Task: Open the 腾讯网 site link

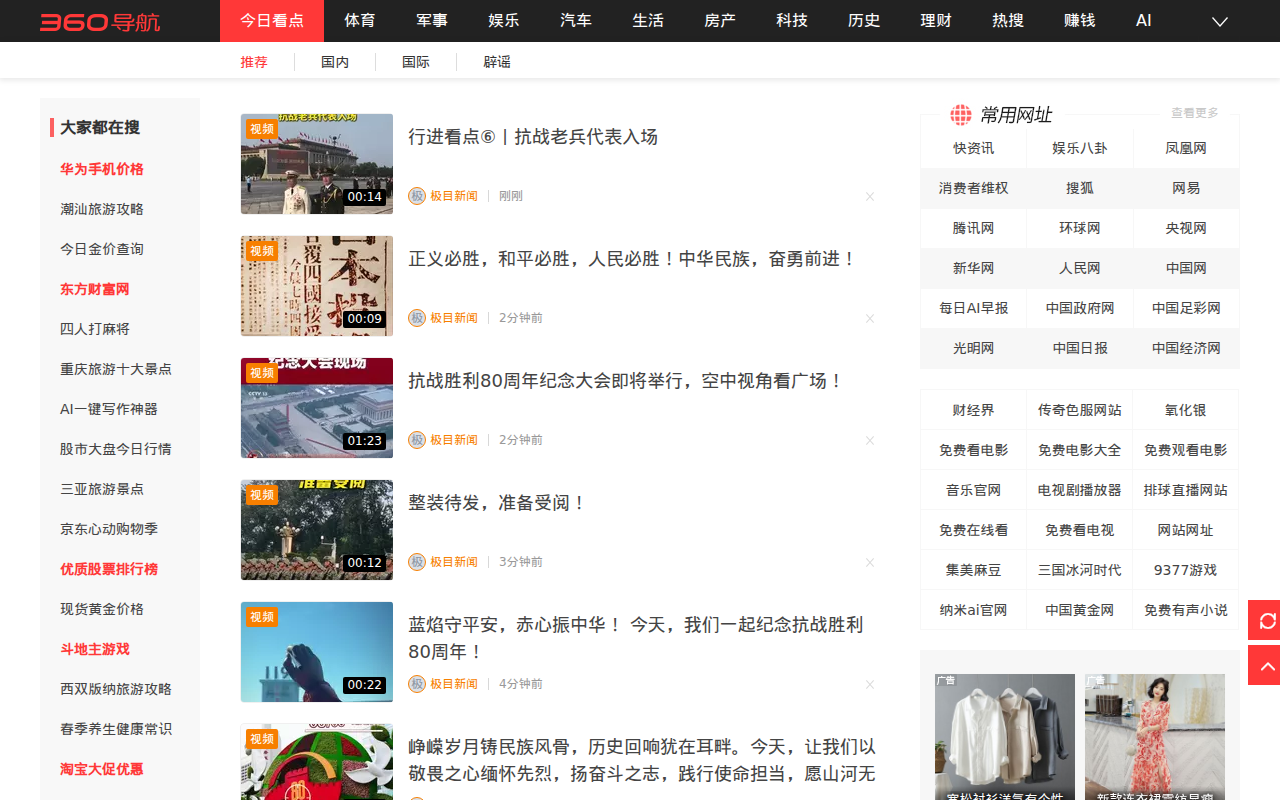Action: click(973, 228)
